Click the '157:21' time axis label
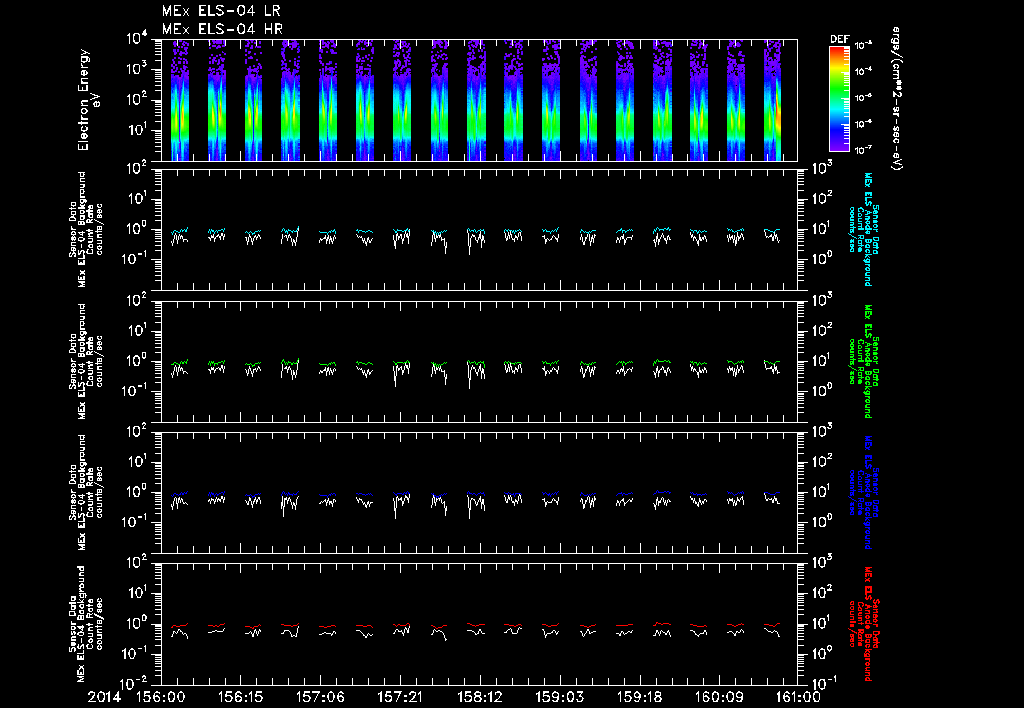This screenshot has height=708, width=1024. click(400, 698)
